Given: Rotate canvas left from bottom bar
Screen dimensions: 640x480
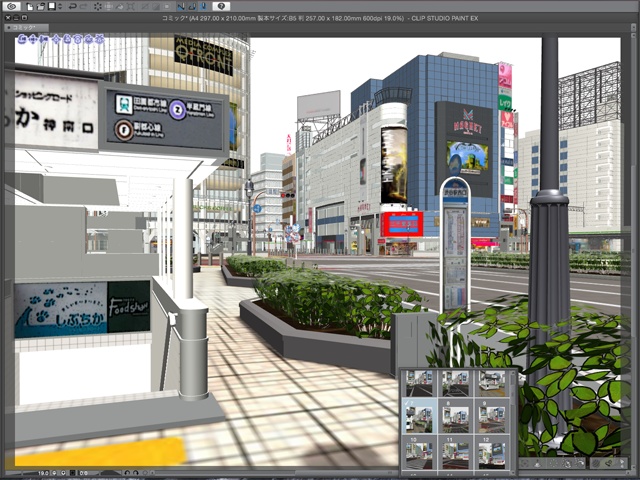Looking at the screenshot, I should (x=127, y=473).
